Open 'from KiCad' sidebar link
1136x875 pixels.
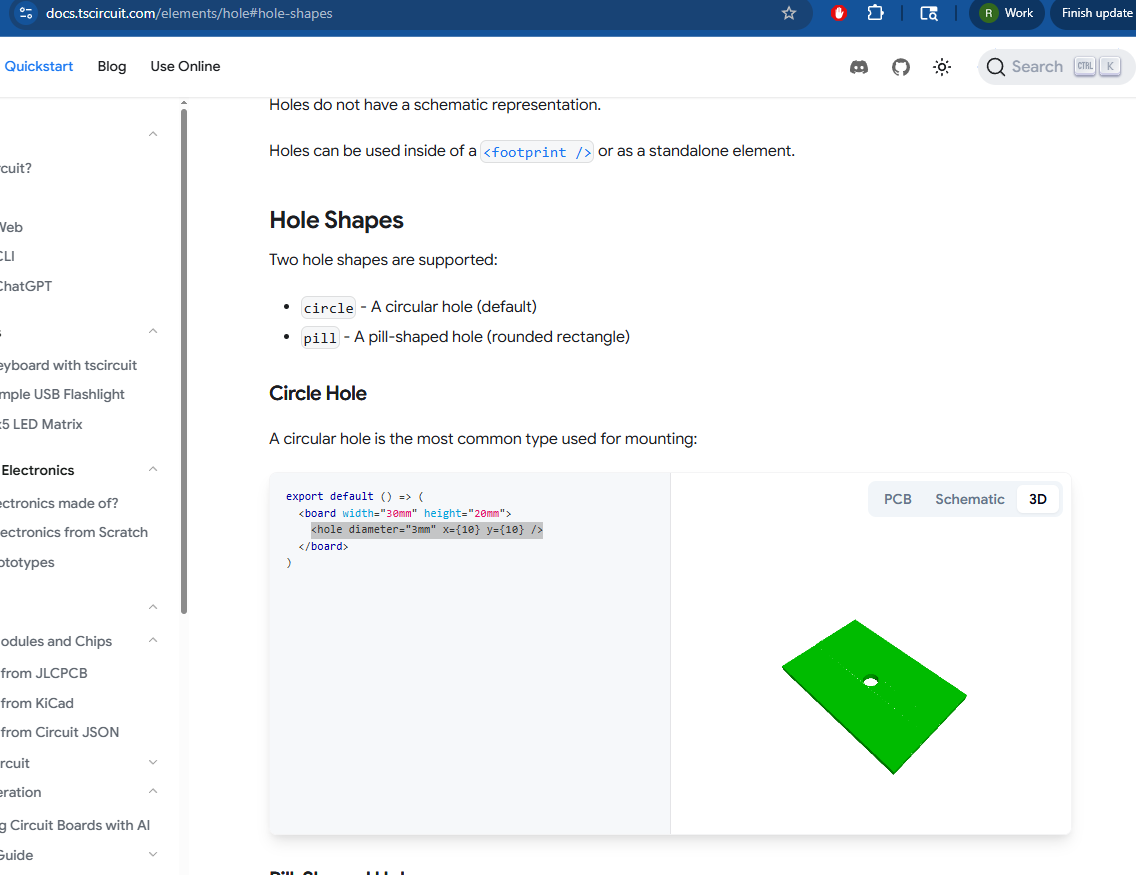pyautogui.click(x=37, y=703)
